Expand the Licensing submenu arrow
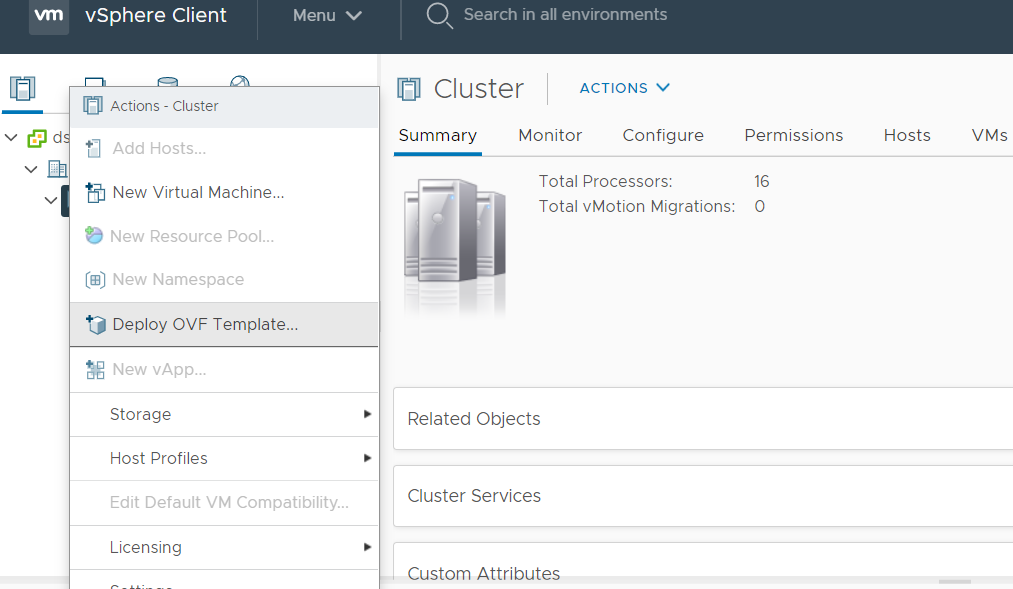This screenshot has width=1013, height=589. coord(367,547)
